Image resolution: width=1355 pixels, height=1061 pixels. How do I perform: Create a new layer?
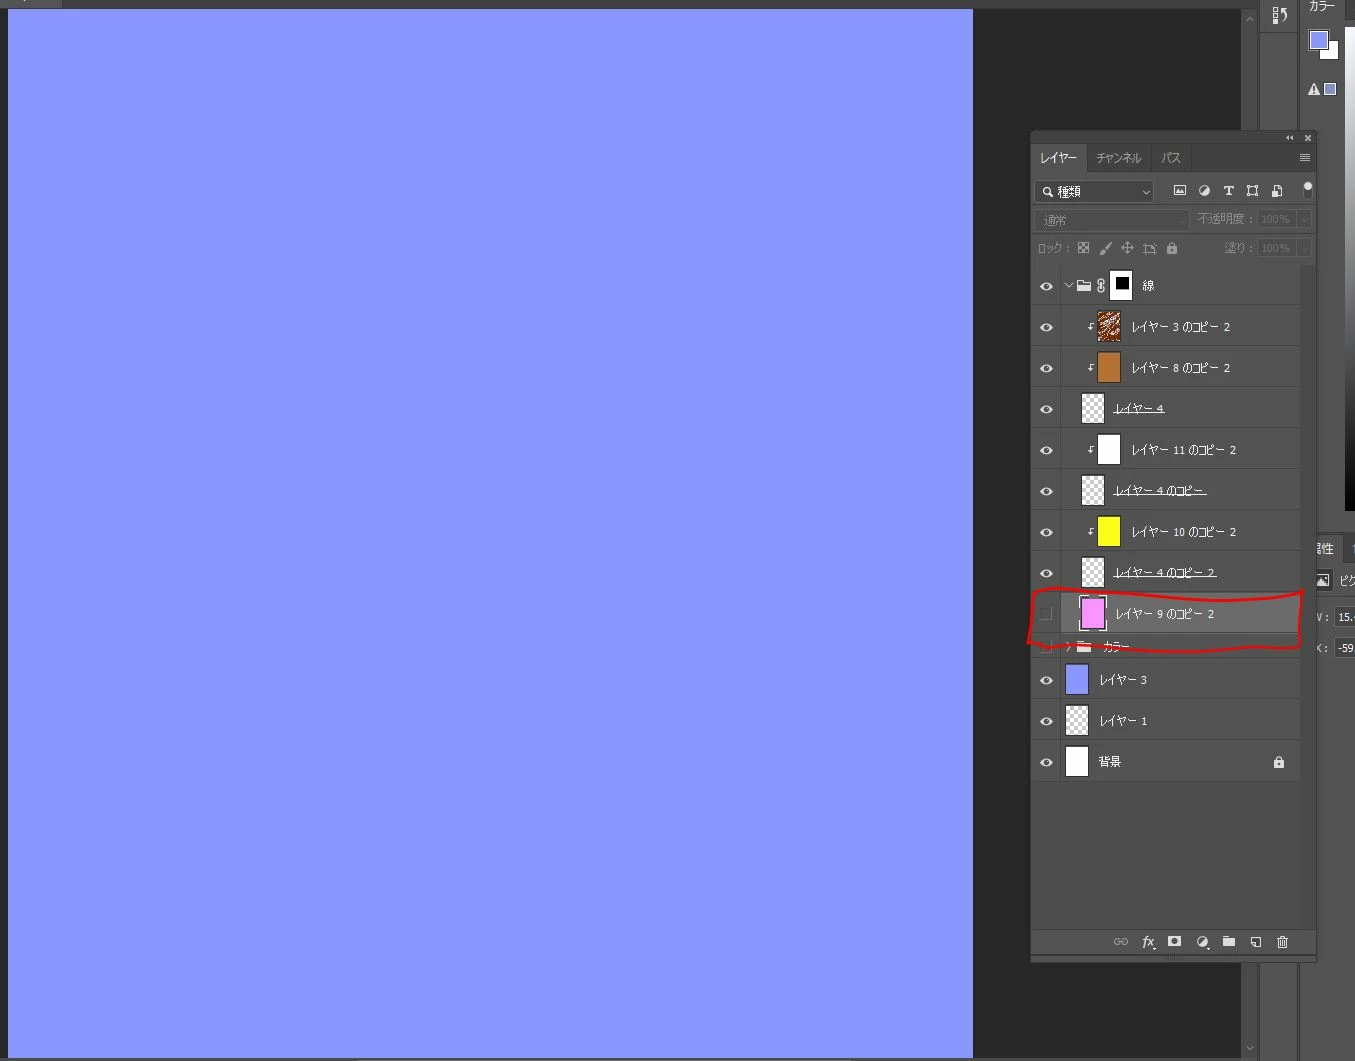click(1256, 942)
